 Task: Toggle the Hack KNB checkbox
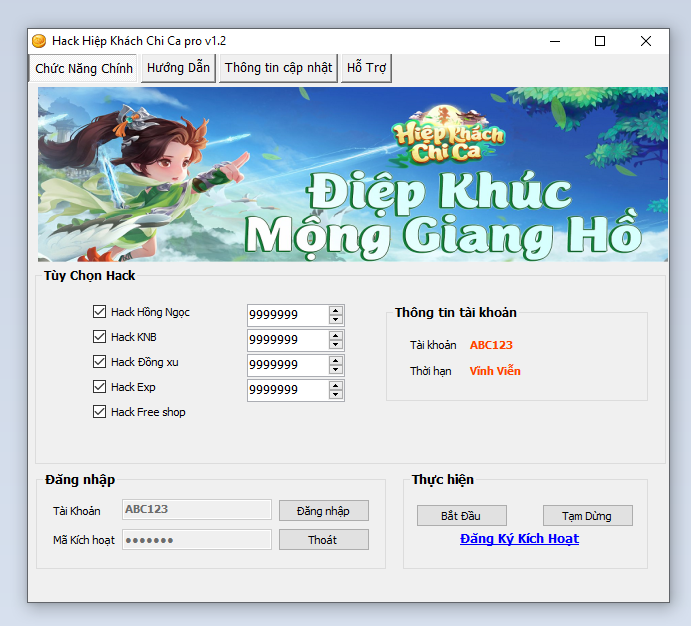pos(99,337)
